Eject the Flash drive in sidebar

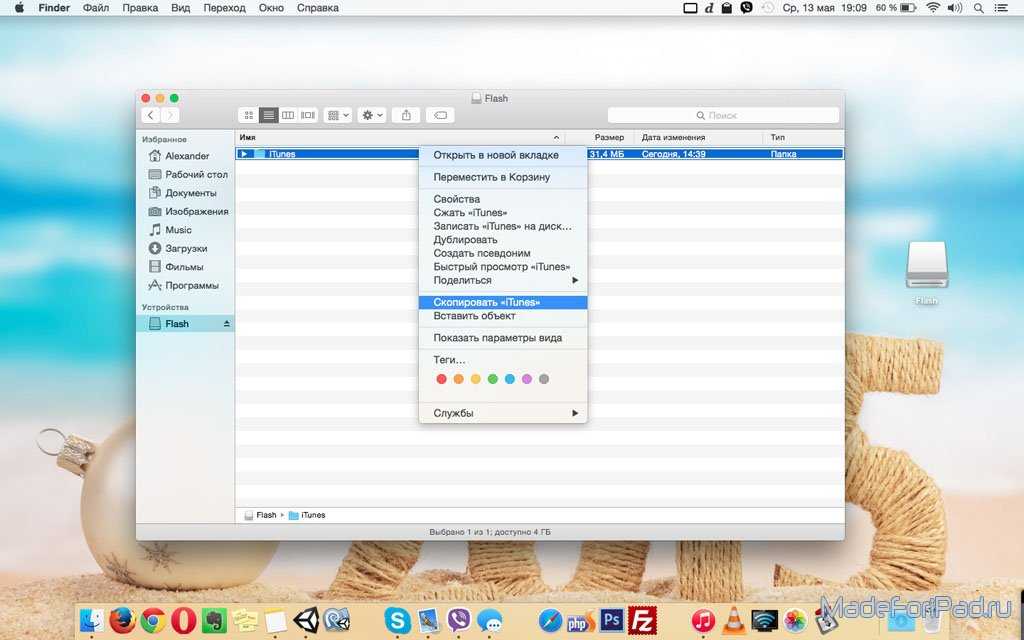click(x=227, y=324)
